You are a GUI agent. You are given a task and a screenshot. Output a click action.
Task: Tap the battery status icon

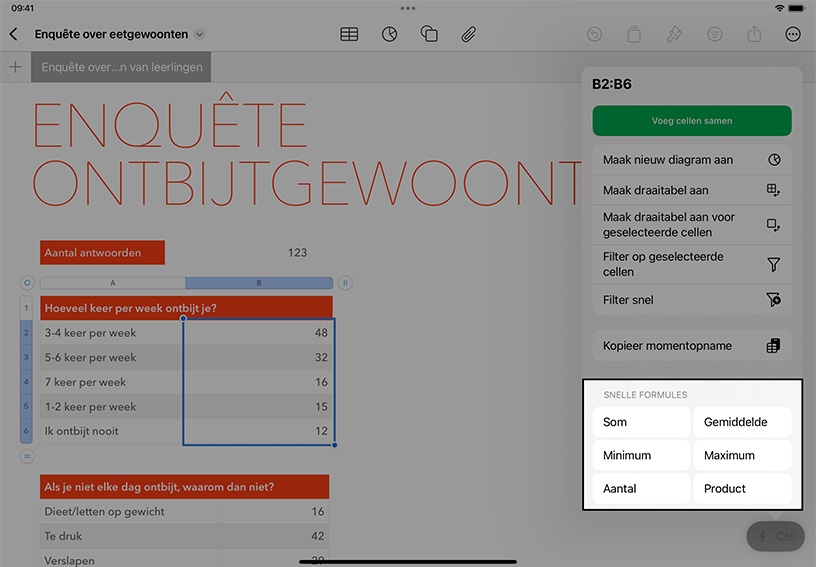[x=796, y=8]
